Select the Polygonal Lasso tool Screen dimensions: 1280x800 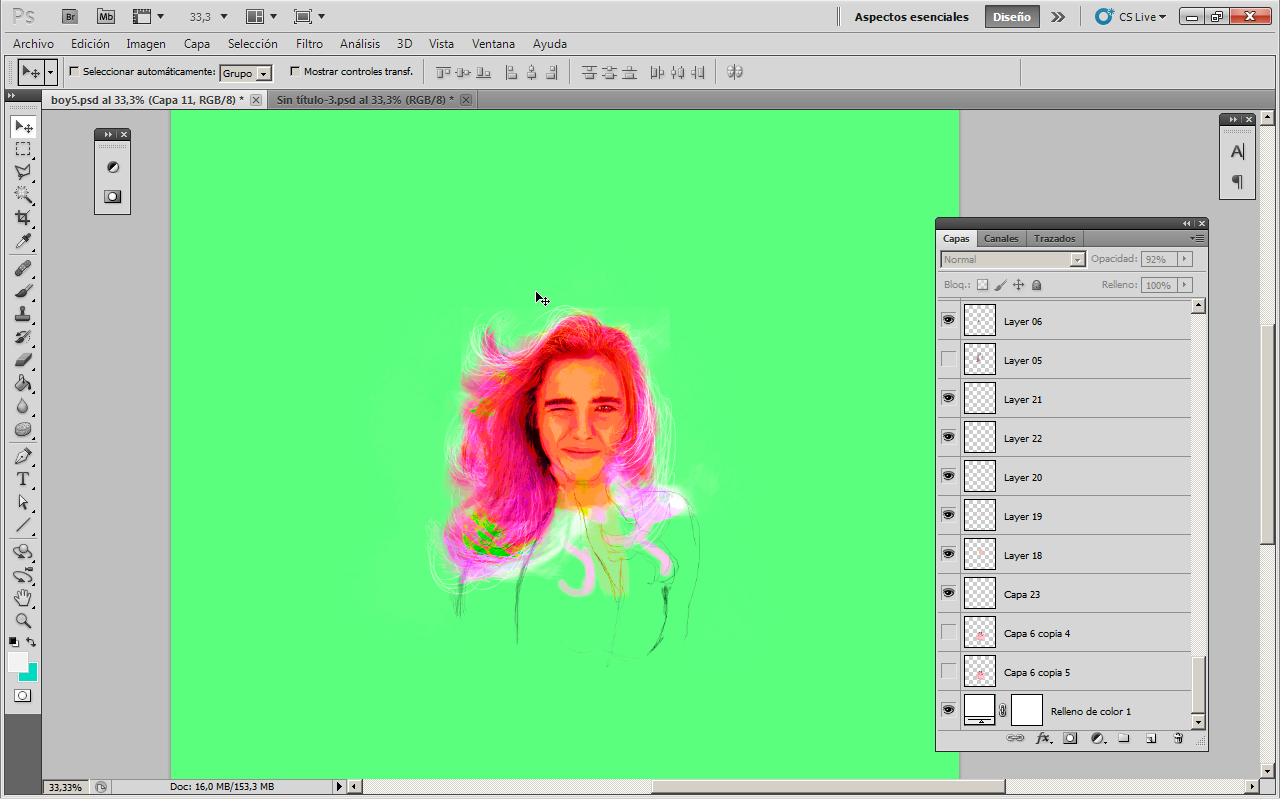tap(23, 172)
